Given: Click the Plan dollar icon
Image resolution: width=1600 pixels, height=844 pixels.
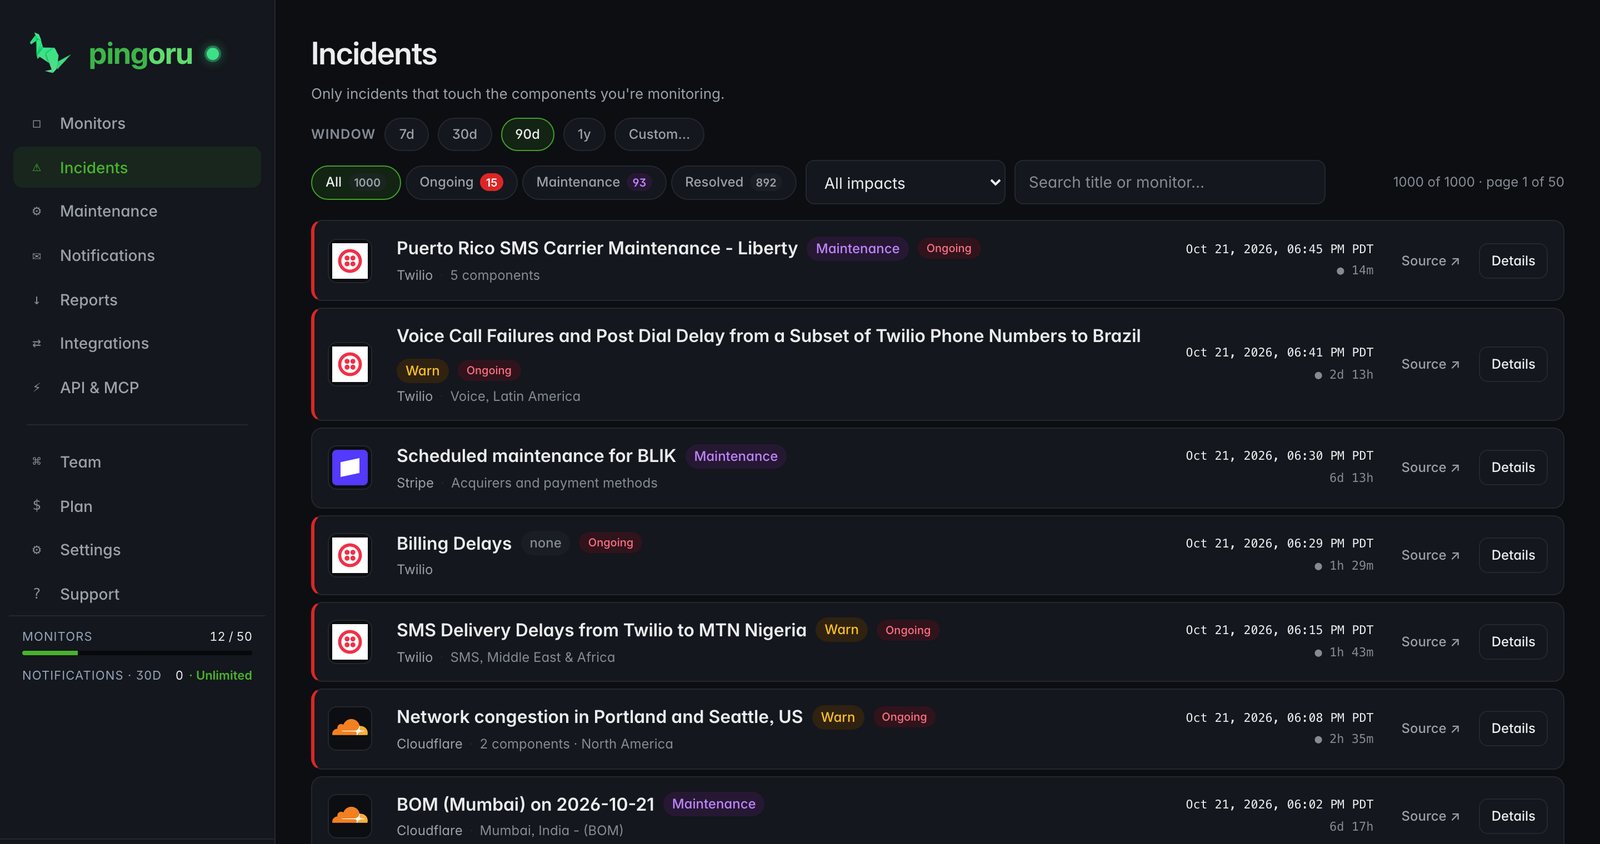Looking at the screenshot, I should pyautogui.click(x=37, y=506).
